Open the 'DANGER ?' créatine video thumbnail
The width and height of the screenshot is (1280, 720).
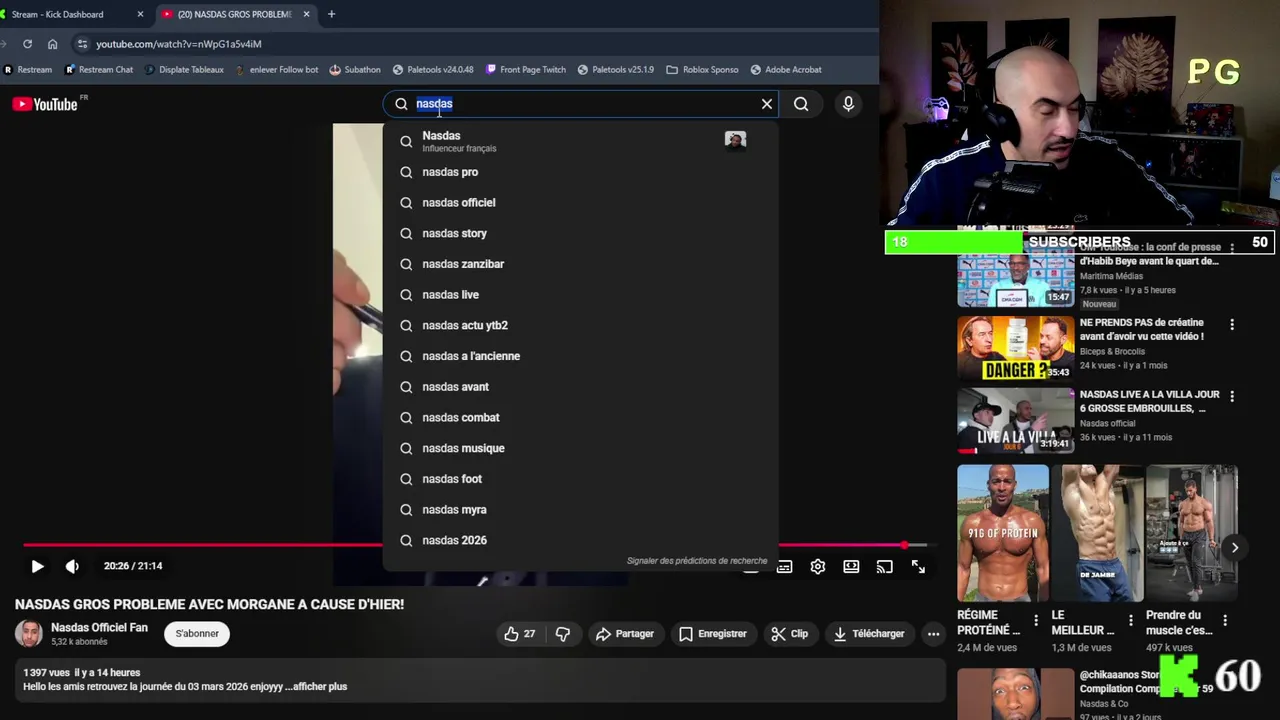click(x=1015, y=349)
